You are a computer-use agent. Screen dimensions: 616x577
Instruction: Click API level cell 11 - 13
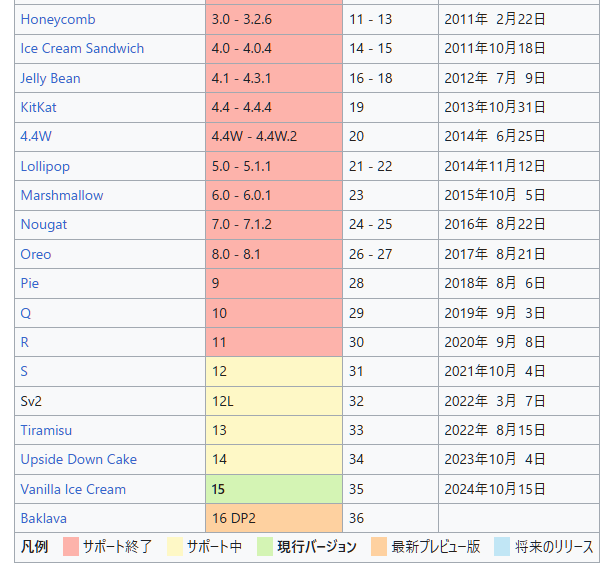(390, 19)
